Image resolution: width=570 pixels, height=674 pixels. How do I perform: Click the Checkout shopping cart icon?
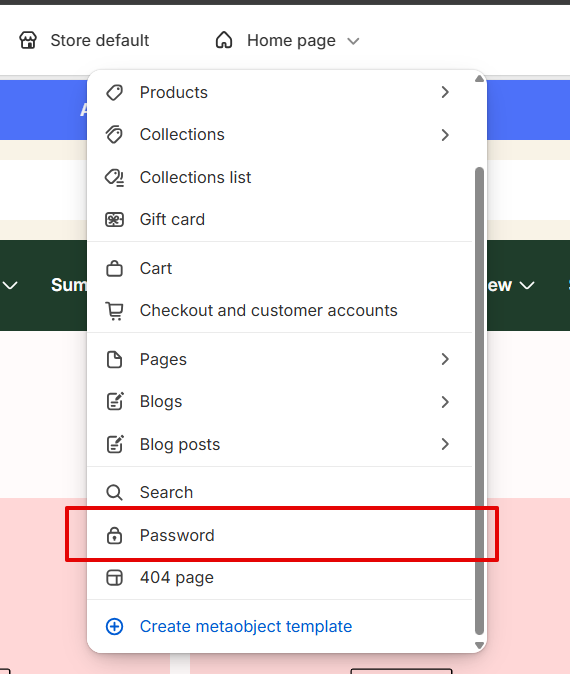coord(114,311)
